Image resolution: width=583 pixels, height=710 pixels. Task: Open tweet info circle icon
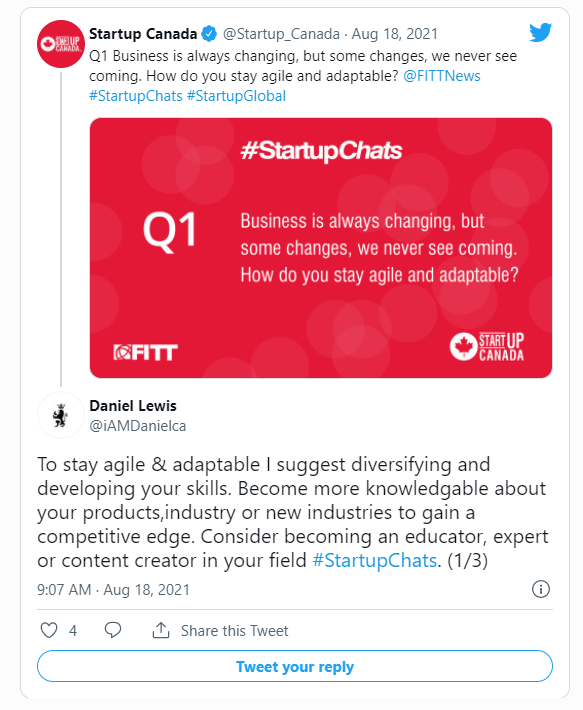(x=541, y=589)
